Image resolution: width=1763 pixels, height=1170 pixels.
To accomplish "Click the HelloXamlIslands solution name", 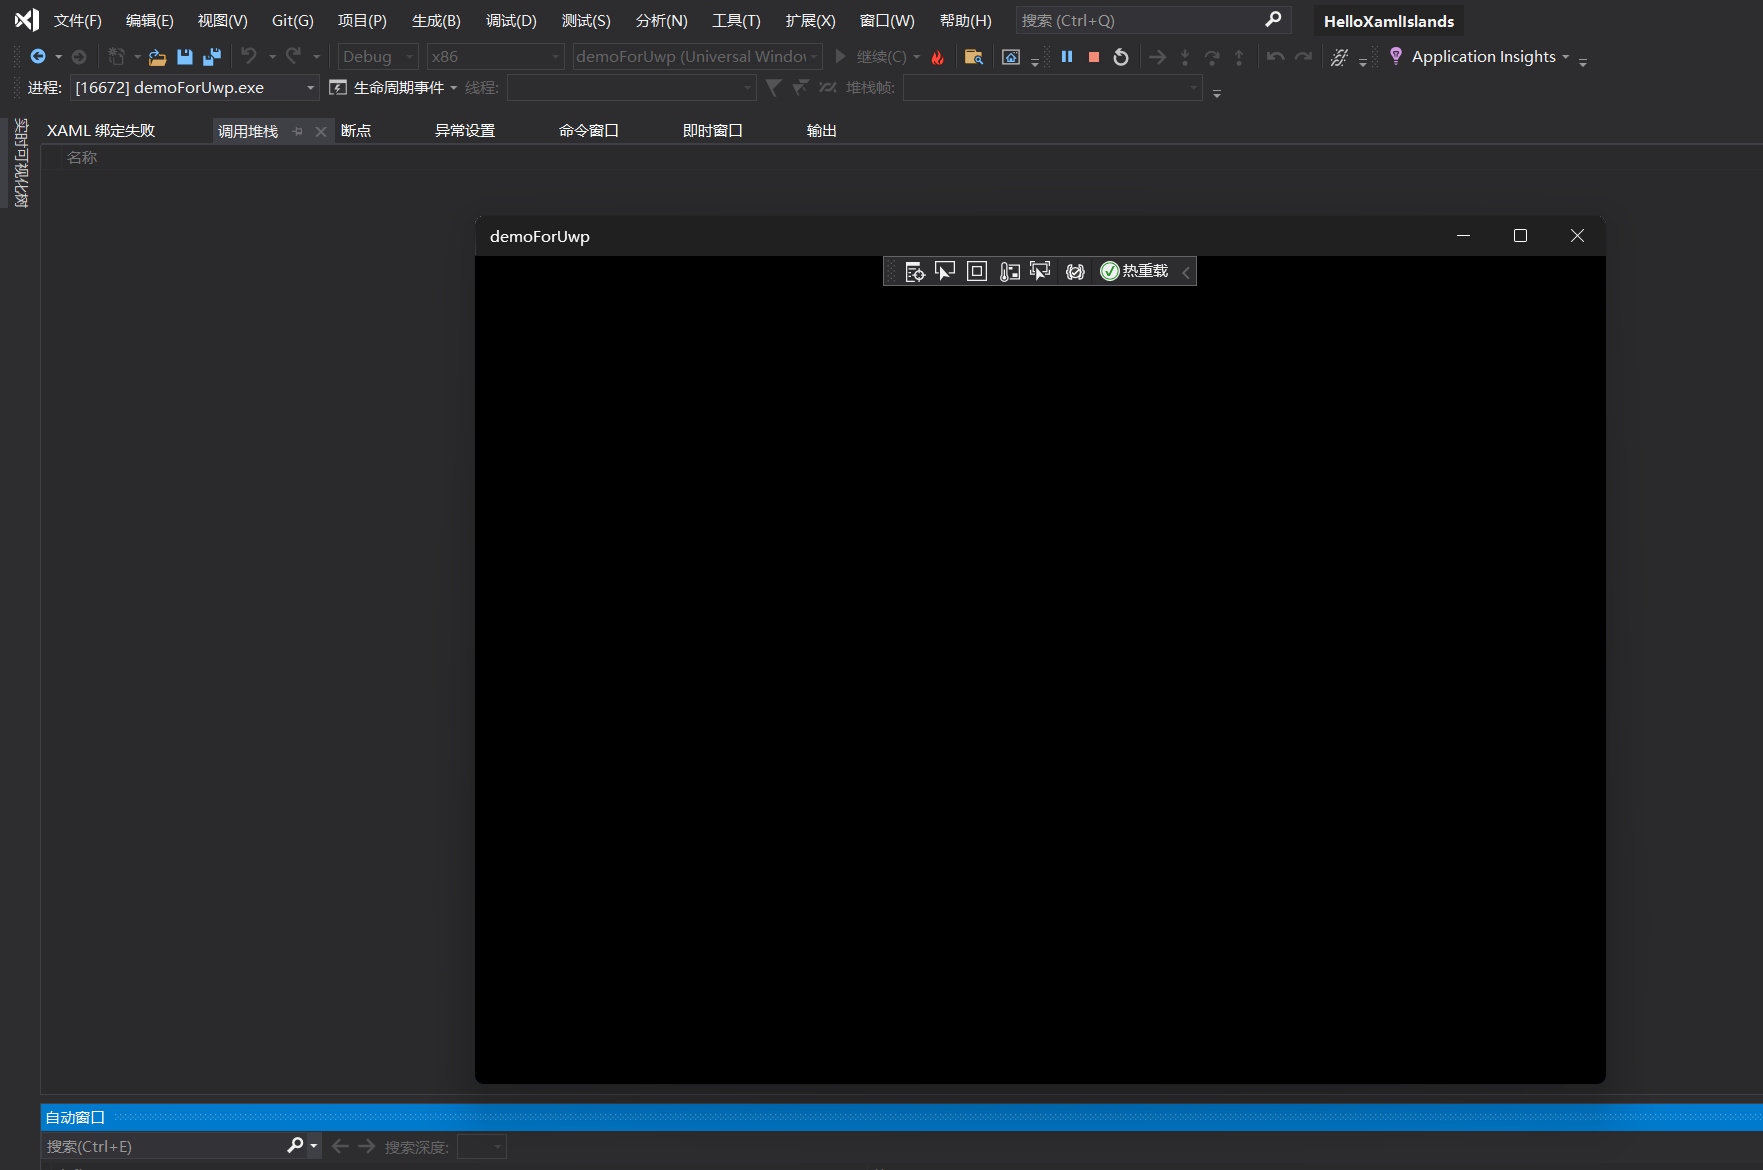I will [1389, 21].
